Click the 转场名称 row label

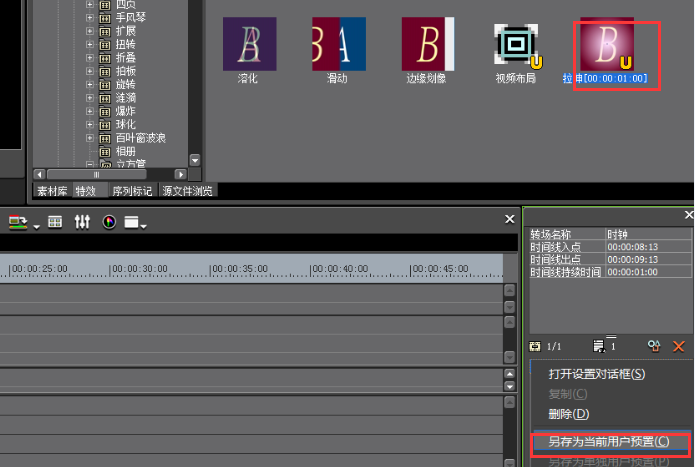[x=551, y=234]
